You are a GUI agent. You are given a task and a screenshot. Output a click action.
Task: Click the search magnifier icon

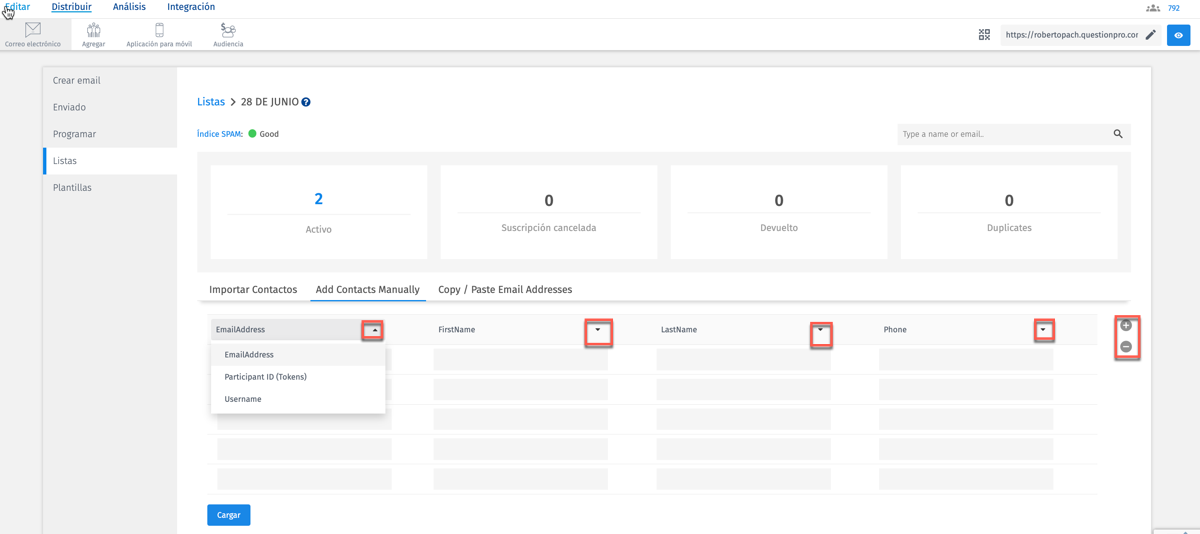[1118, 134]
